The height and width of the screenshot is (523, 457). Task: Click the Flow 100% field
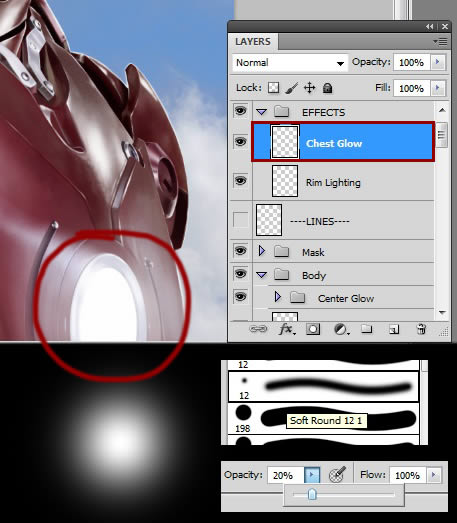point(408,475)
